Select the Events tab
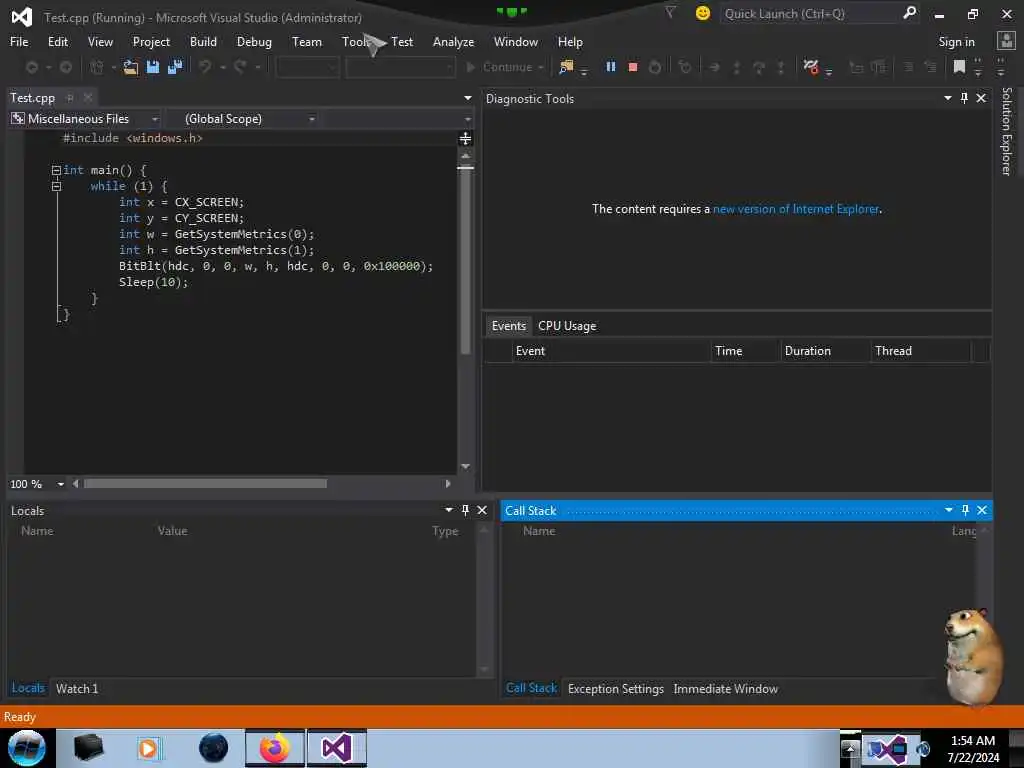 tap(509, 326)
